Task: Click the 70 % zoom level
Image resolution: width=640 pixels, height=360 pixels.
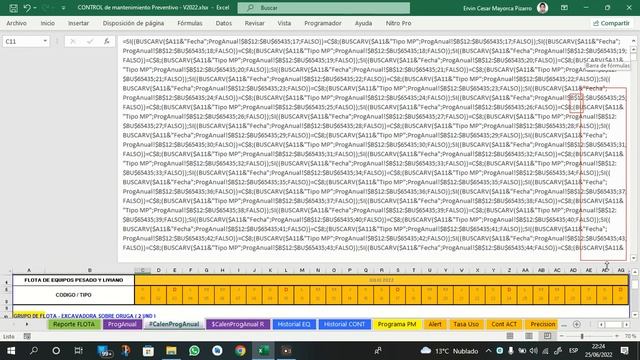Action: point(630,336)
